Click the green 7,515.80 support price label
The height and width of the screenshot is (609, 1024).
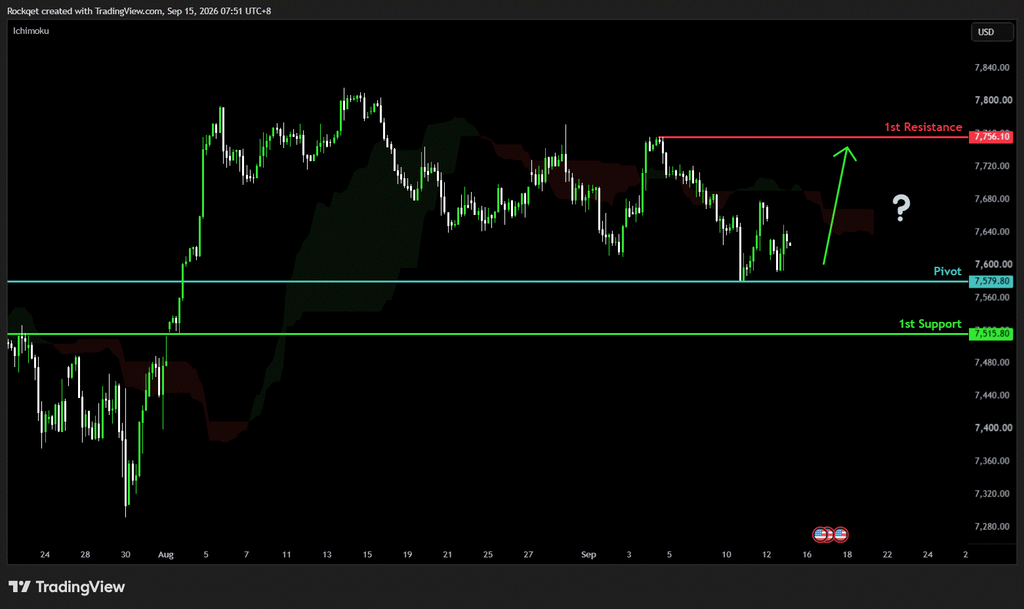click(x=991, y=334)
